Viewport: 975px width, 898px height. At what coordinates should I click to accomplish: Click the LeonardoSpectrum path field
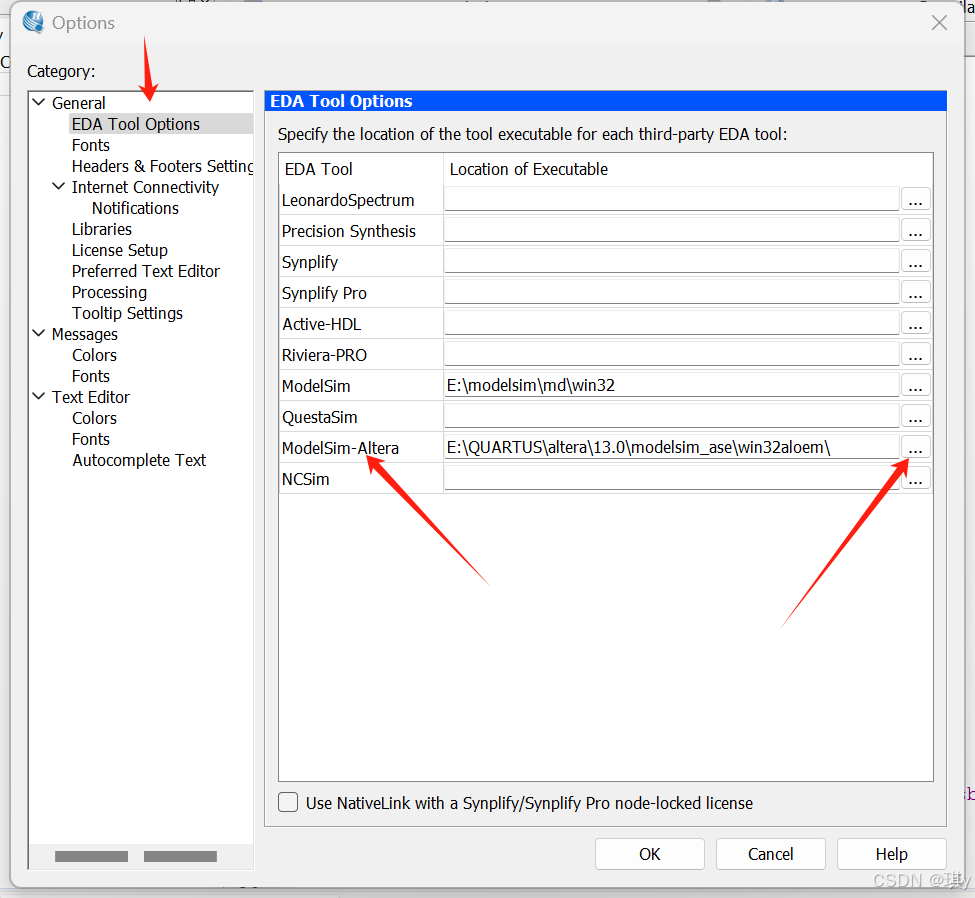click(x=672, y=200)
